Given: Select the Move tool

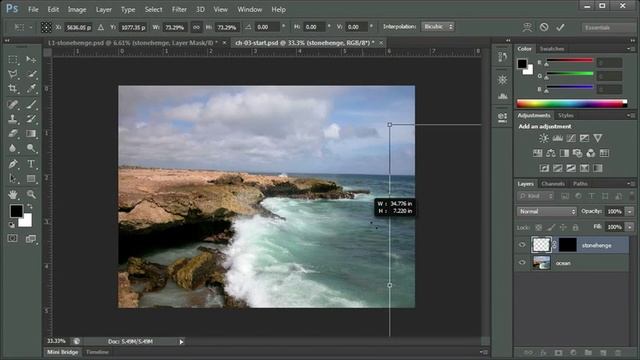Looking at the screenshot, I should point(31,60).
